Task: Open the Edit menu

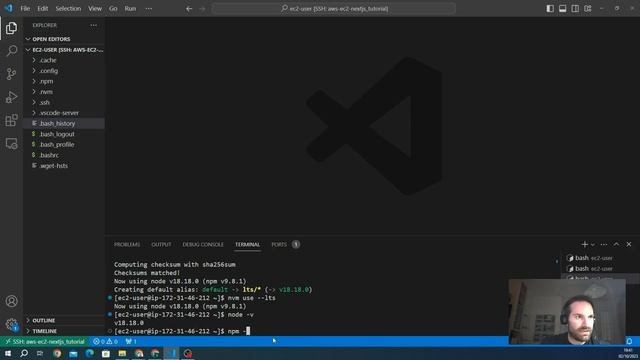Action: tap(42, 9)
